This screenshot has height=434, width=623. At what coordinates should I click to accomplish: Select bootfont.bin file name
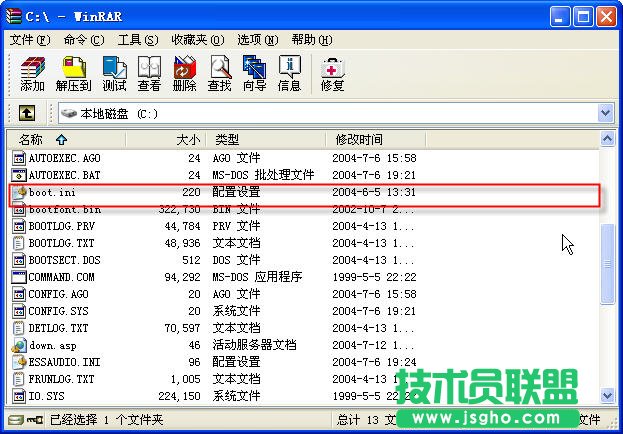pos(65,209)
